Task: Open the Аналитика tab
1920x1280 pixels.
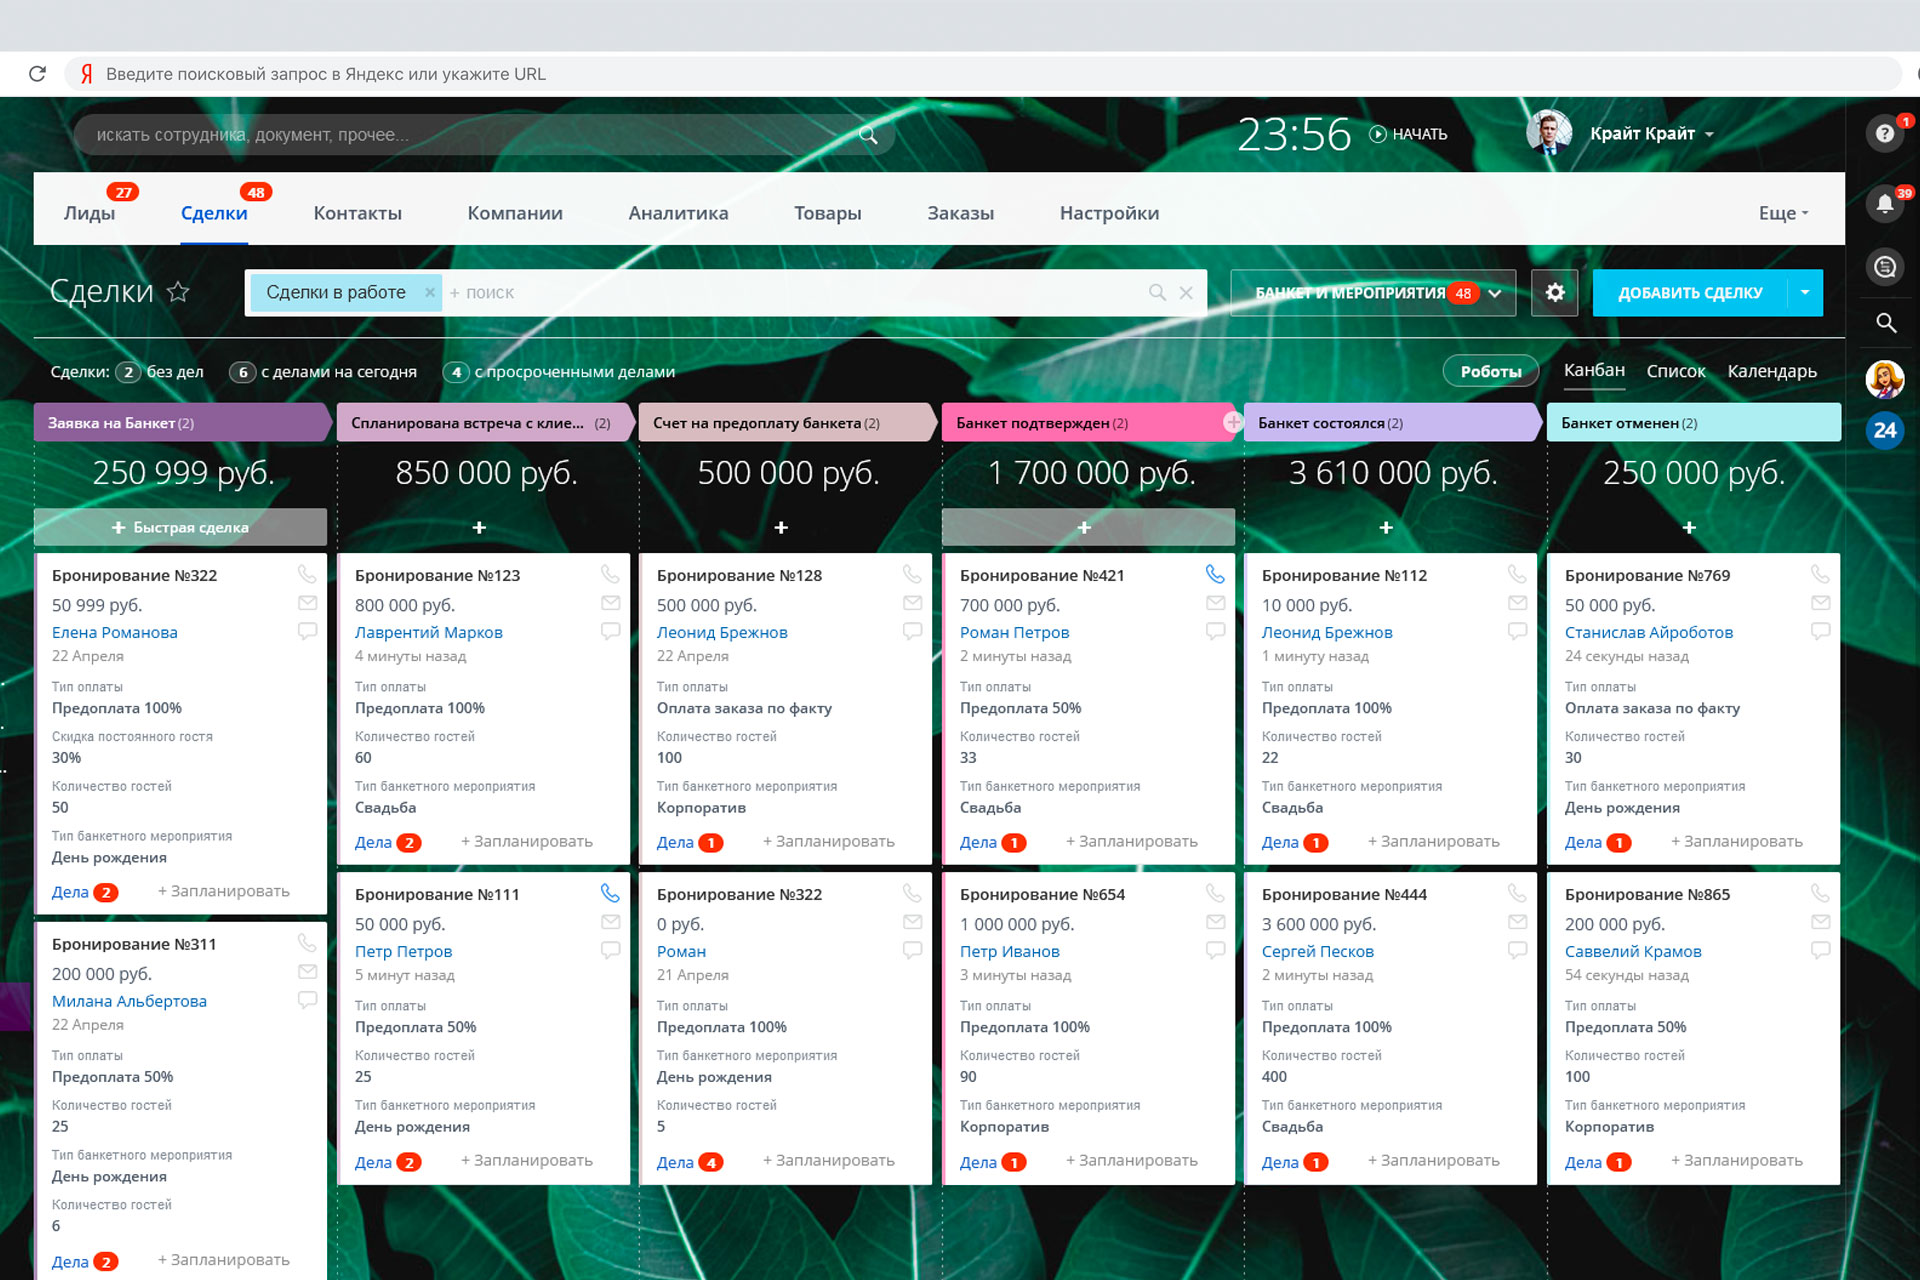Action: pos(678,213)
